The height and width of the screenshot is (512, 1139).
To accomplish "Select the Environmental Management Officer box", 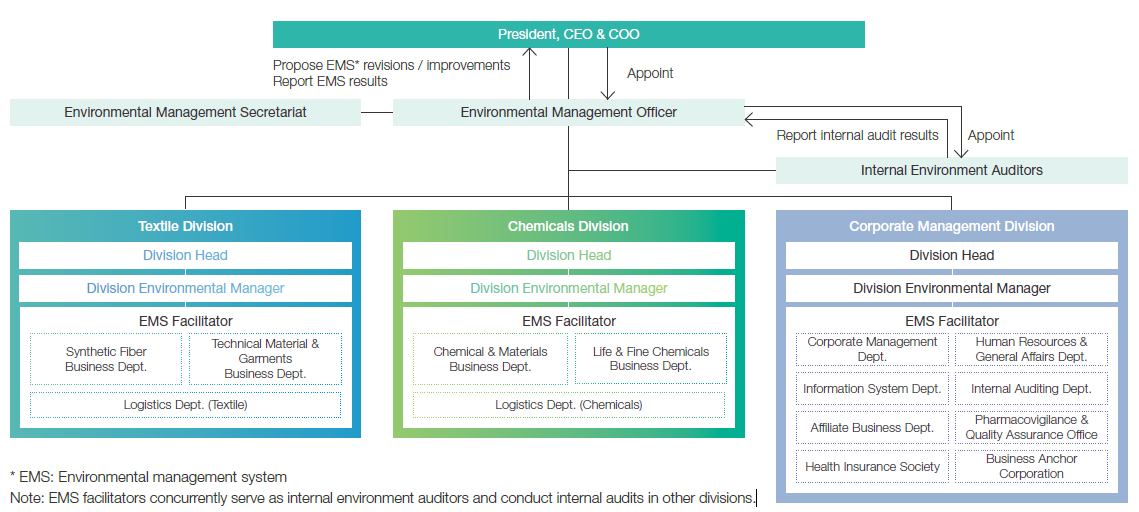I will tap(568, 113).
